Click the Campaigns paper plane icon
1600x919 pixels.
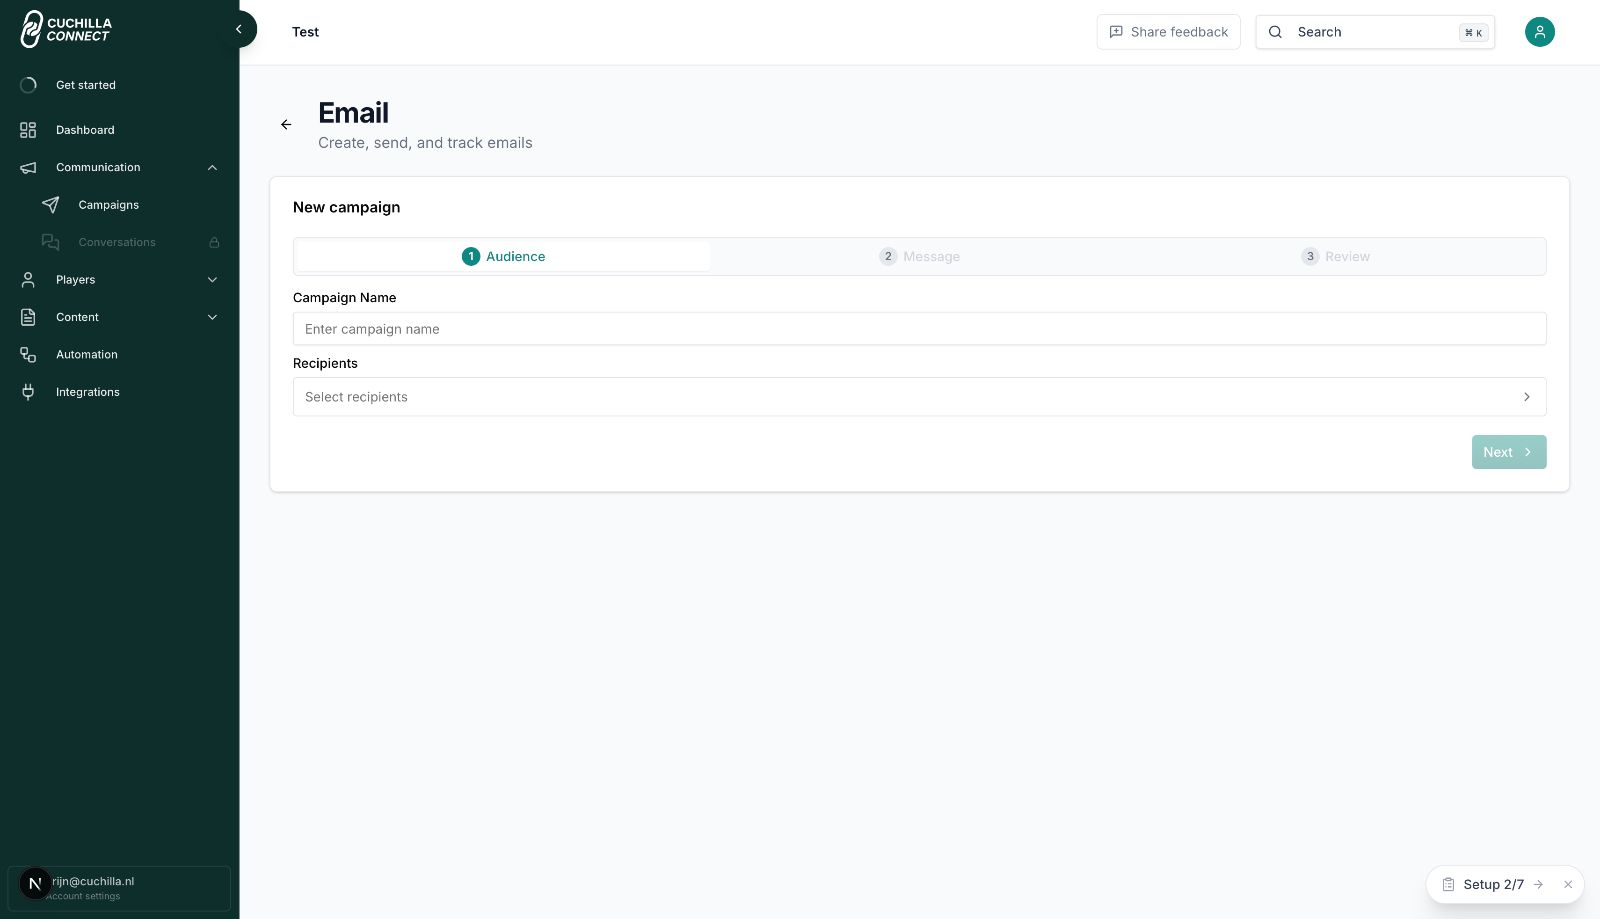[x=51, y=205]
